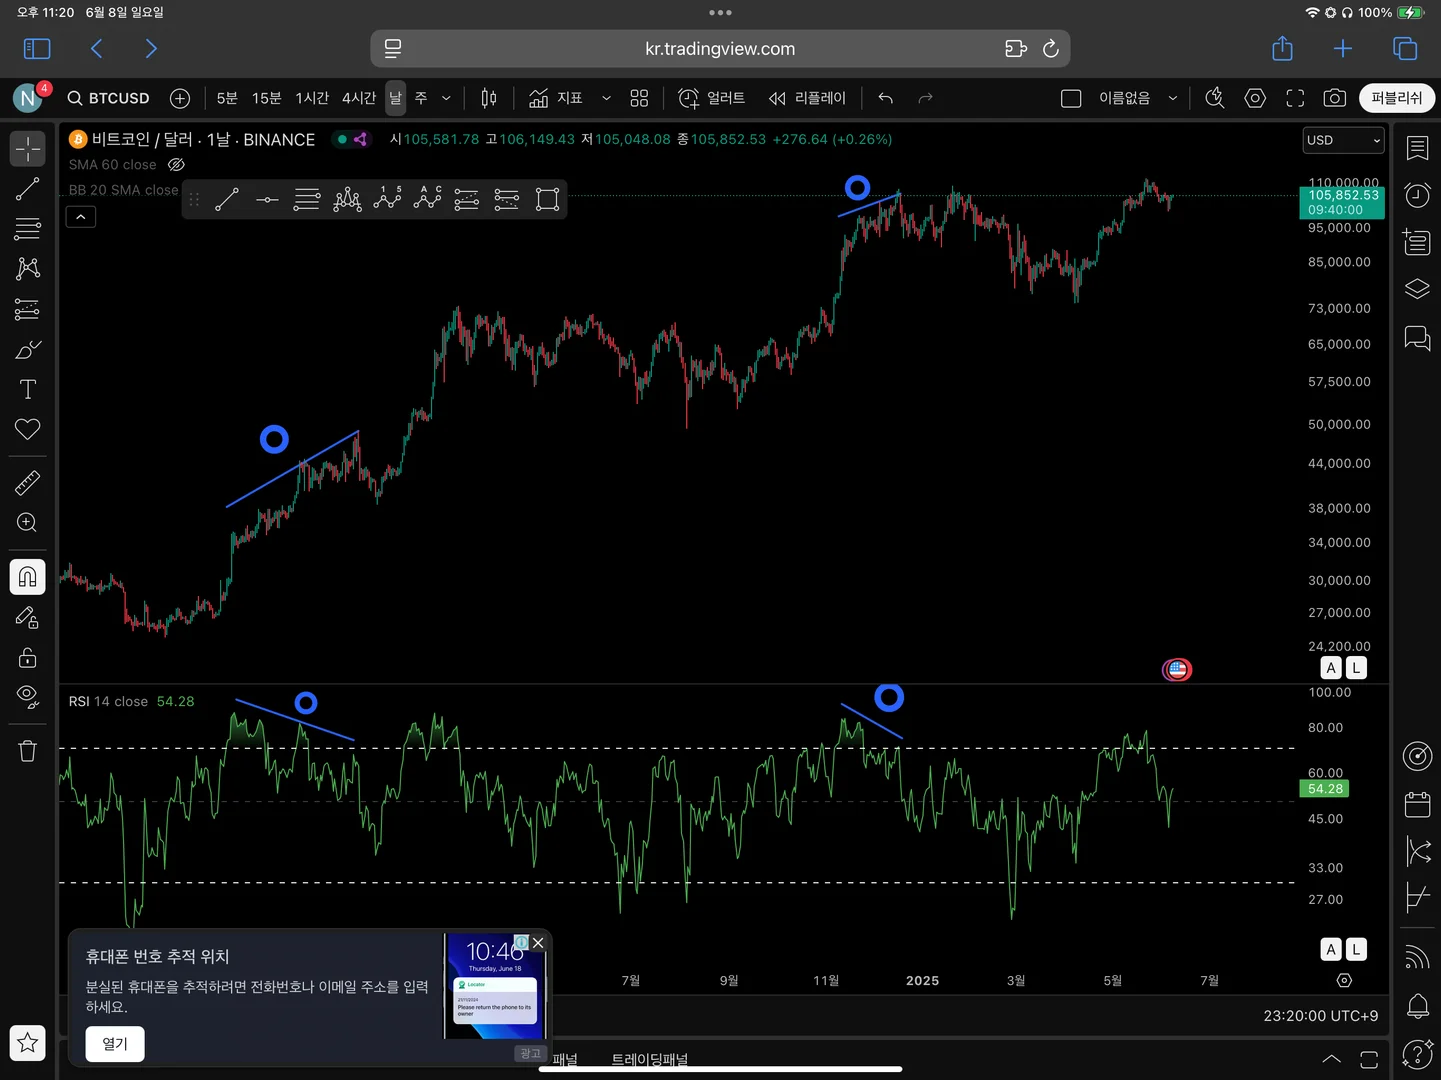Open the USD currency dropdown
Screen dimensions: 1441x1080
click(1342, 141)
